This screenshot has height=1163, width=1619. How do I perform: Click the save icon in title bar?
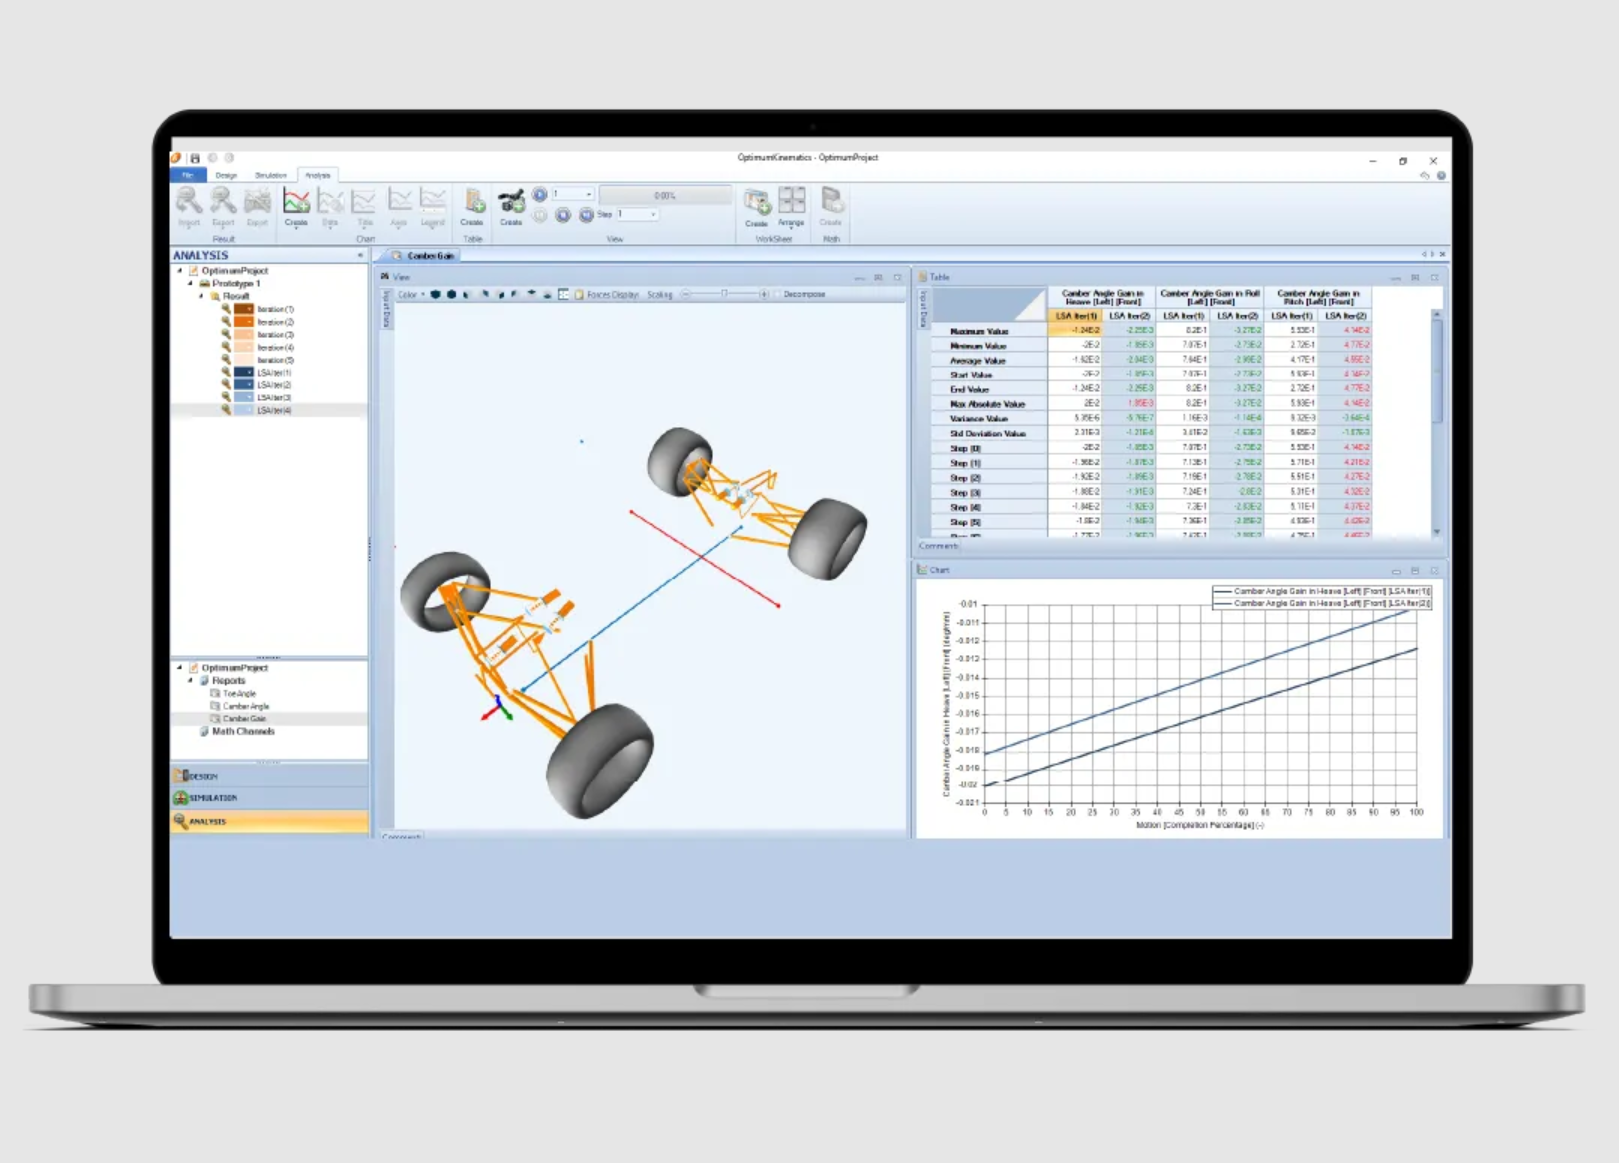coord(195,158)
